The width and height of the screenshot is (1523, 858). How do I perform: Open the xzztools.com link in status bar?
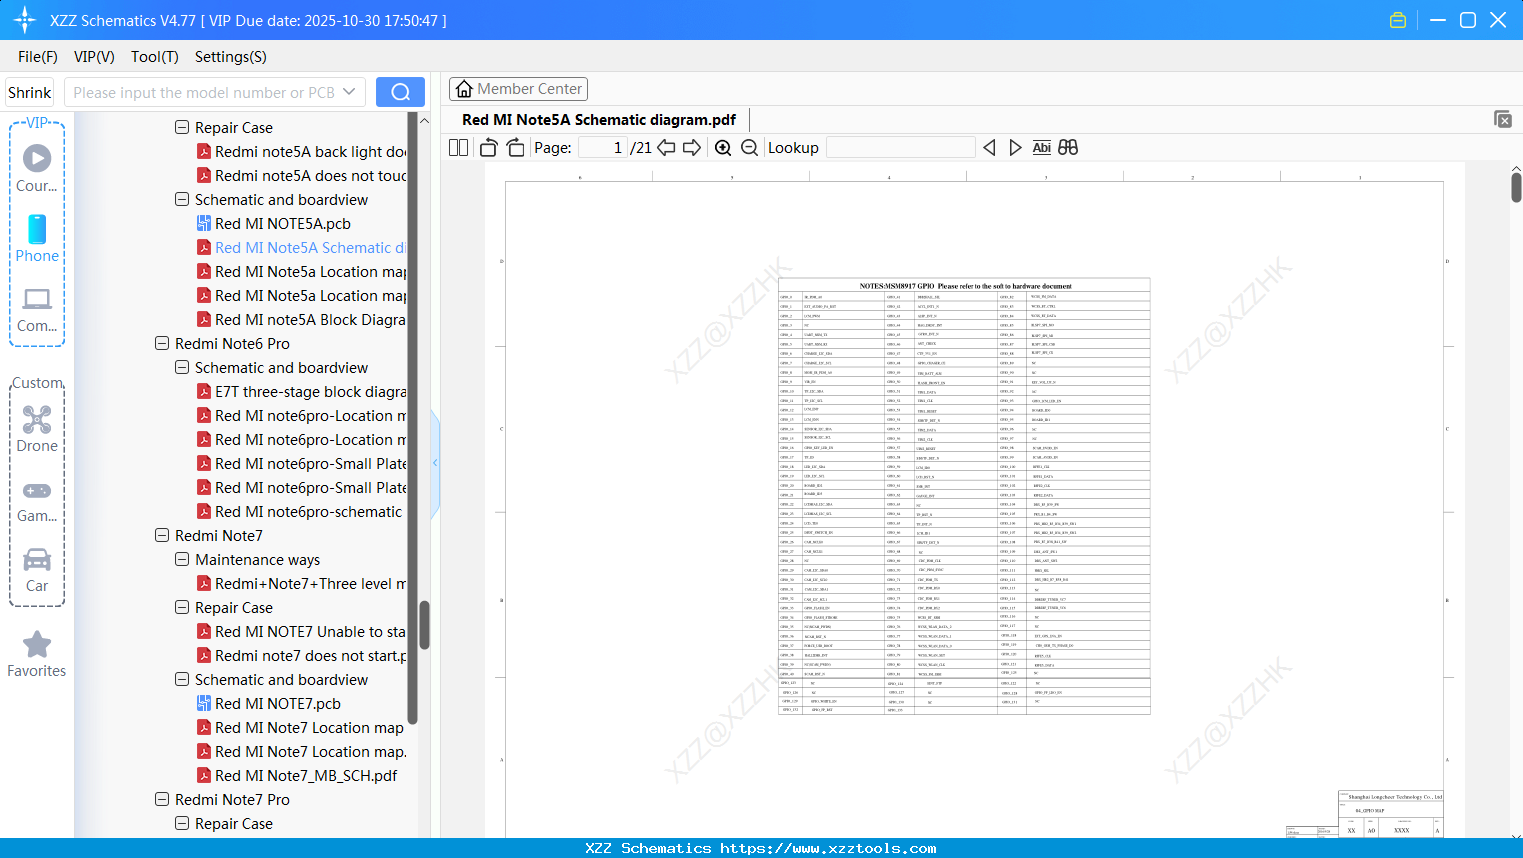click(828, 848)
